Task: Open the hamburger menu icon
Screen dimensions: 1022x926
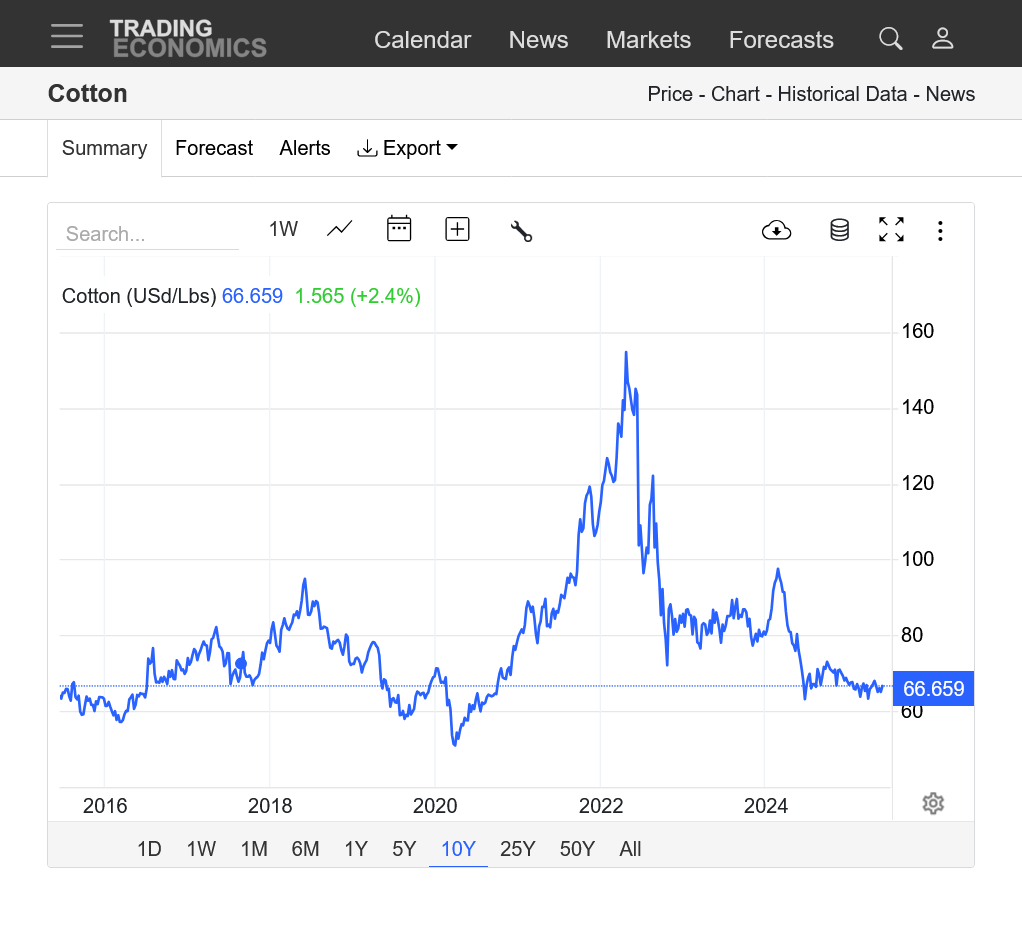Action: (x=66, y=36)
